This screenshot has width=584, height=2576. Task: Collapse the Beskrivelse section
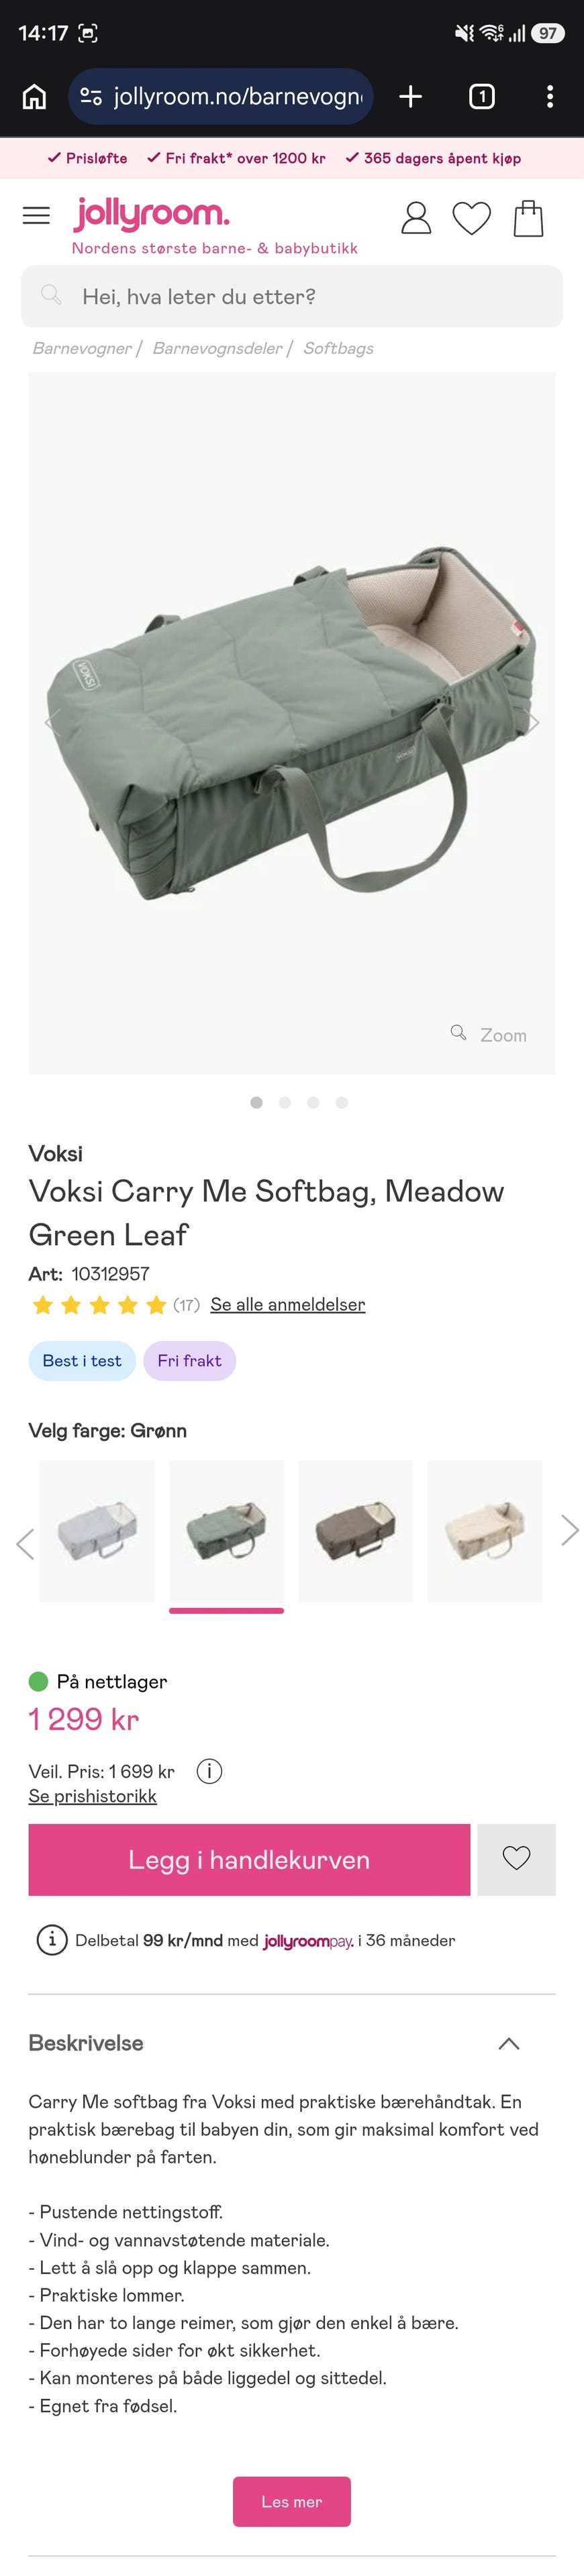click(x=508, y=2044)
